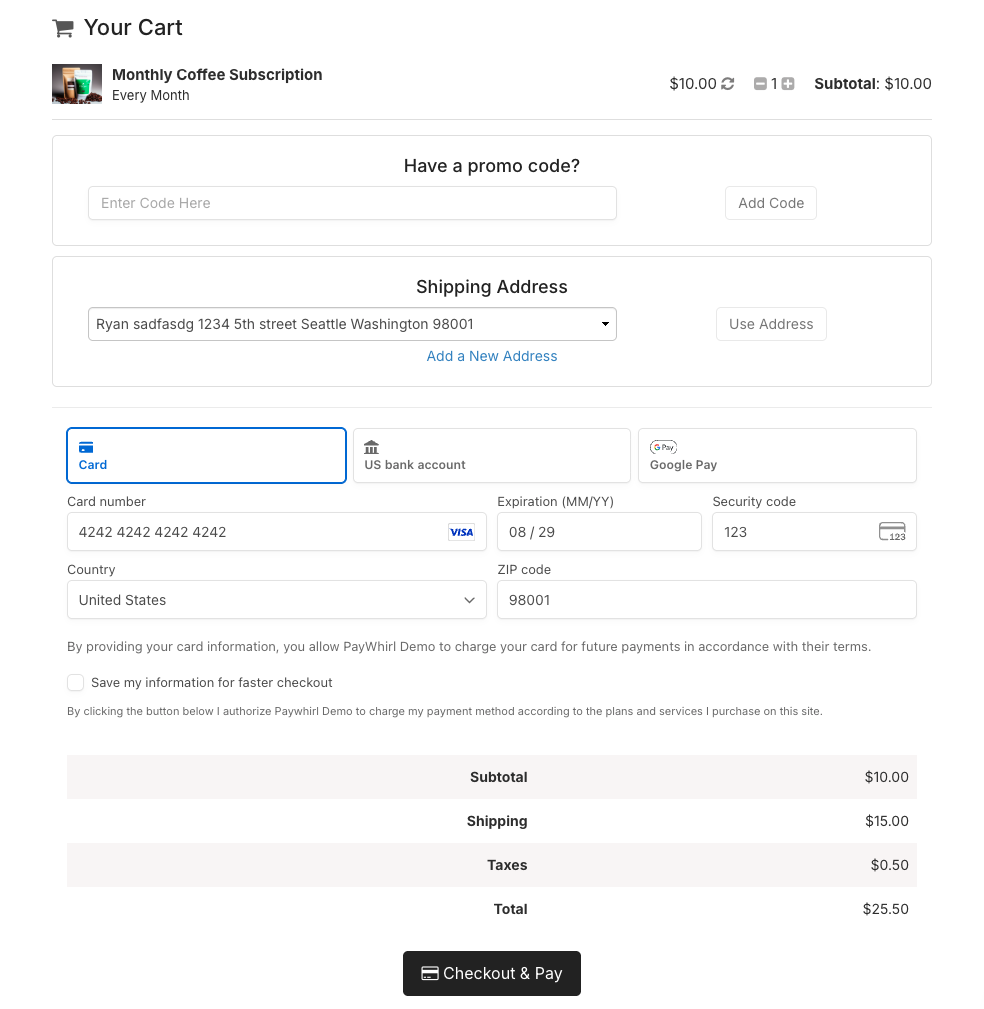Follow the Add a New Address link
Image resolution: width=984 pixels, height=1009 pixels.
pos(492,356)
